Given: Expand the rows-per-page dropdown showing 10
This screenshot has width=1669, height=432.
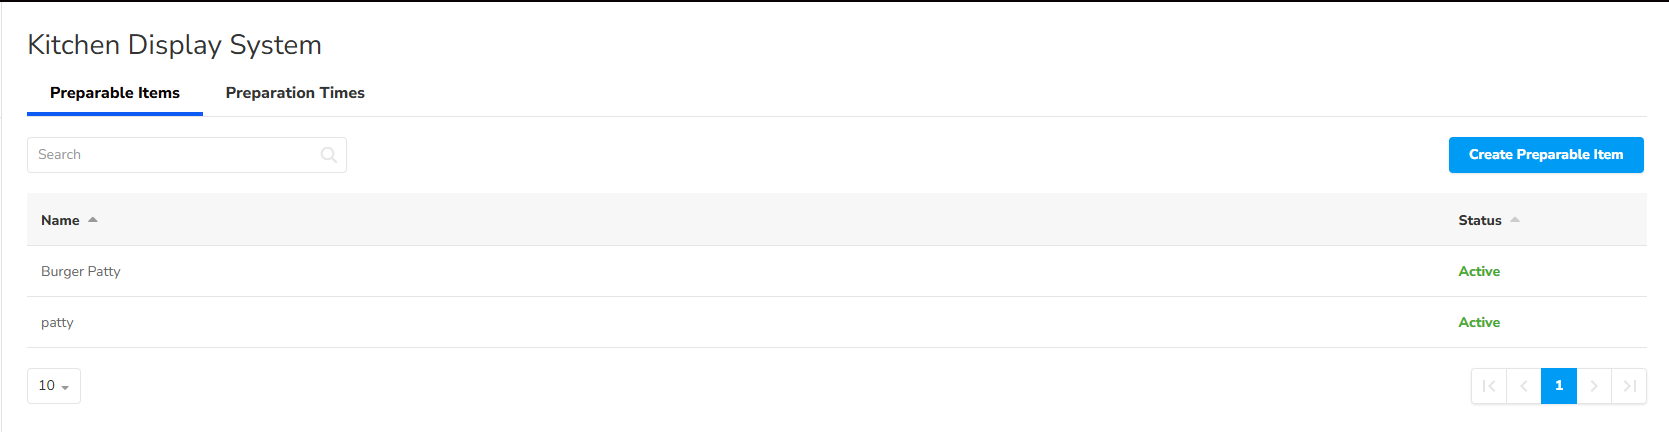Looking at the screenshot, I should pyautogui.click(x=54, y=386).
